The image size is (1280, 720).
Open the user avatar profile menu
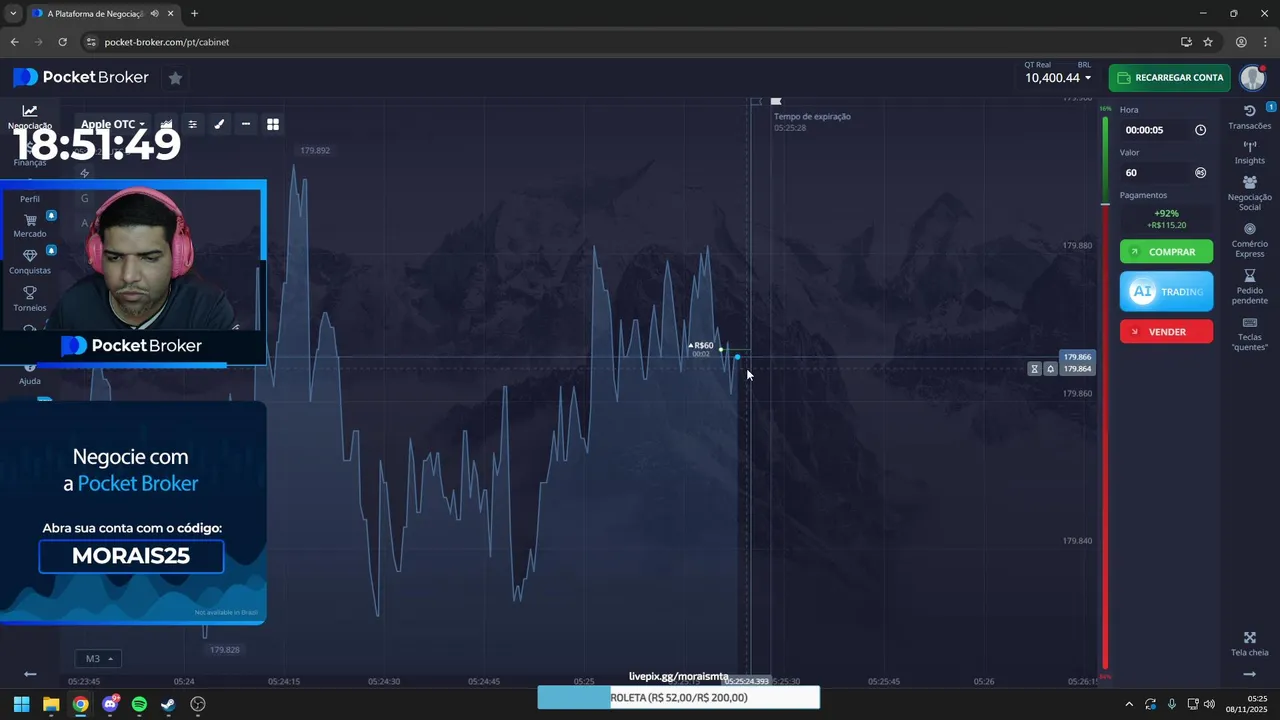click(x=1253, y=77)
